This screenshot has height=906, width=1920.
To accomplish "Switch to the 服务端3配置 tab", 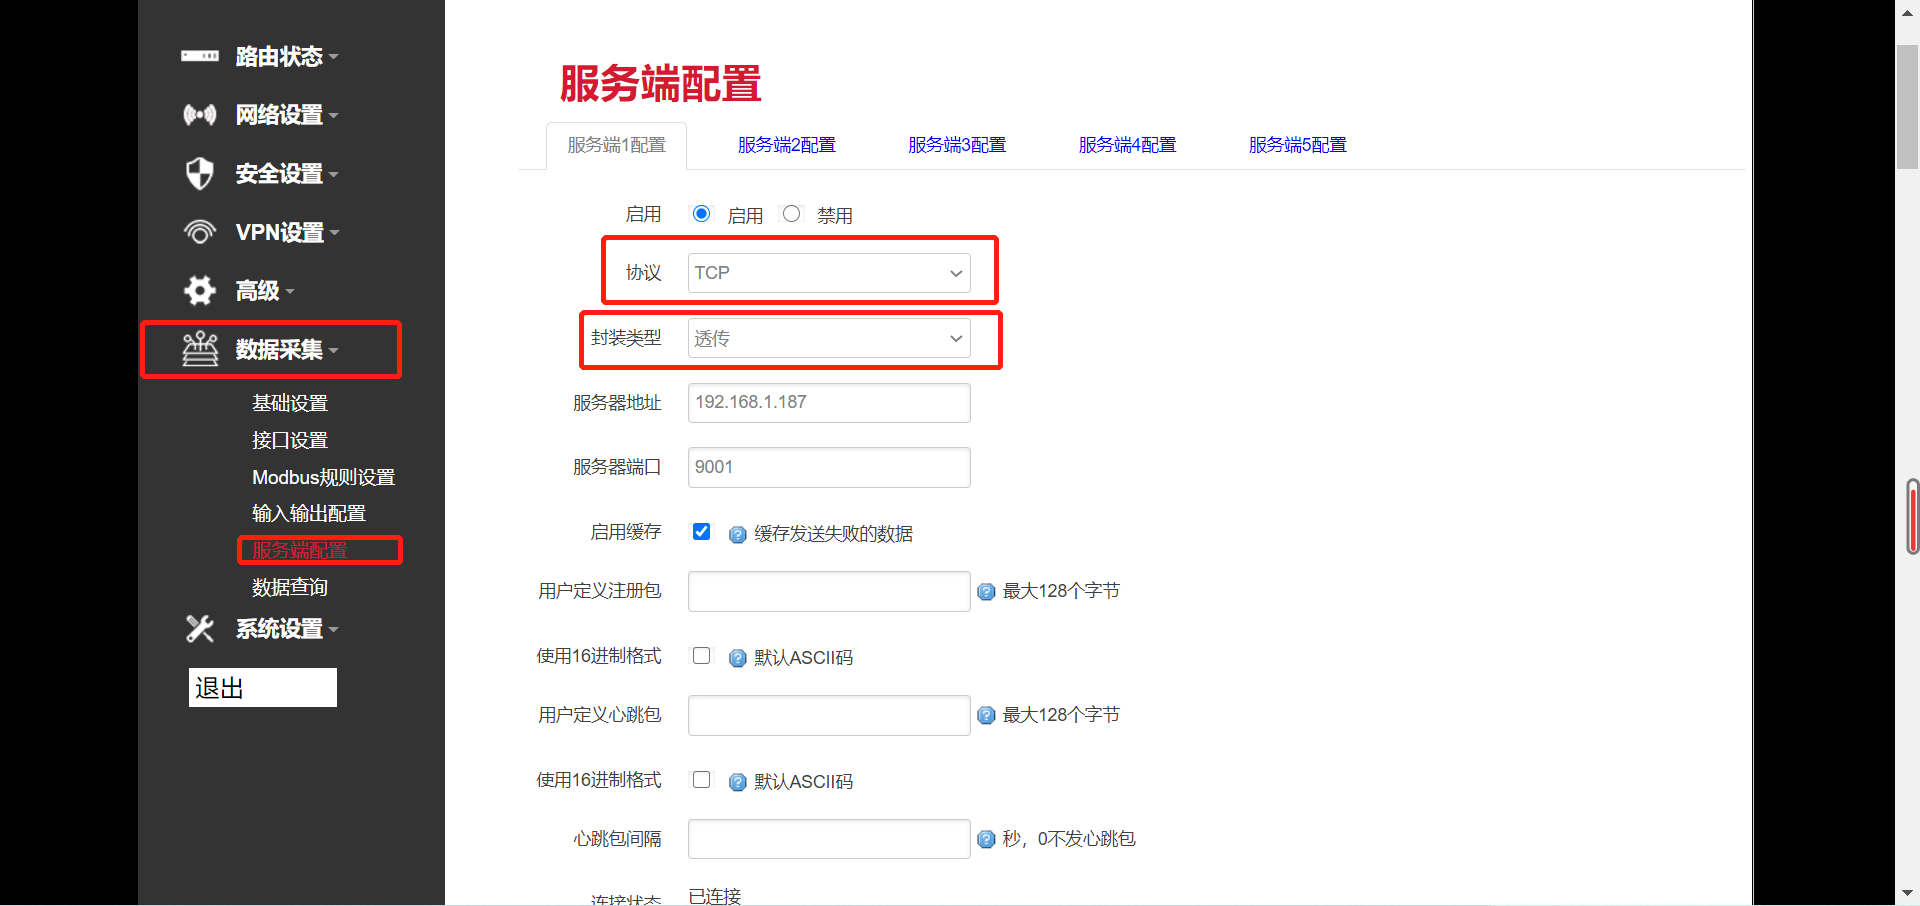I will pyautogui.click(x=956, y=144).
